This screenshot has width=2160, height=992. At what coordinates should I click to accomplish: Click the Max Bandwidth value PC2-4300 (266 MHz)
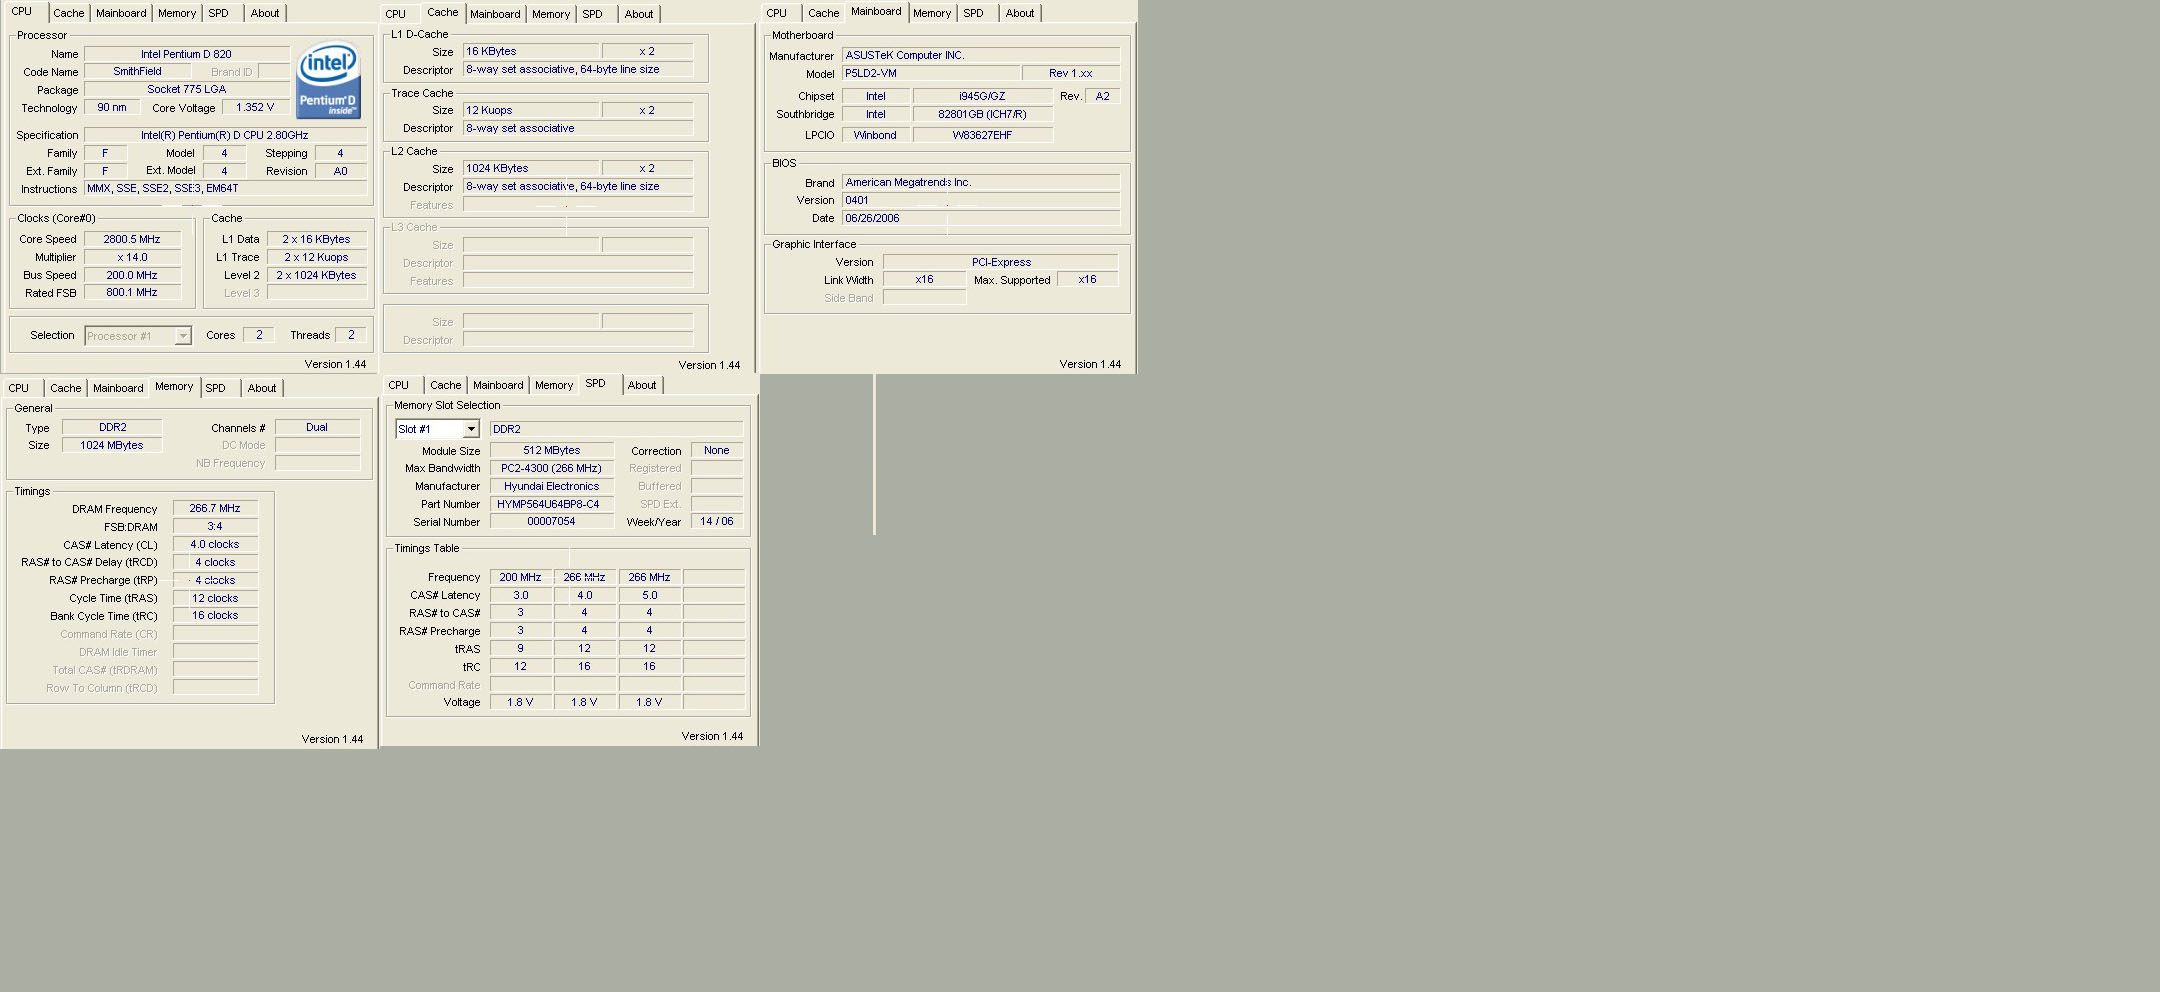[551, 469]
